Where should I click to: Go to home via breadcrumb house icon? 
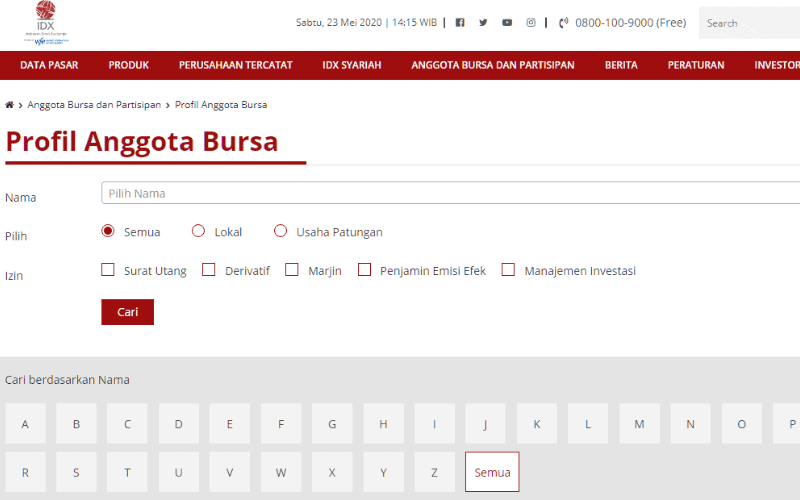point(9,105)
